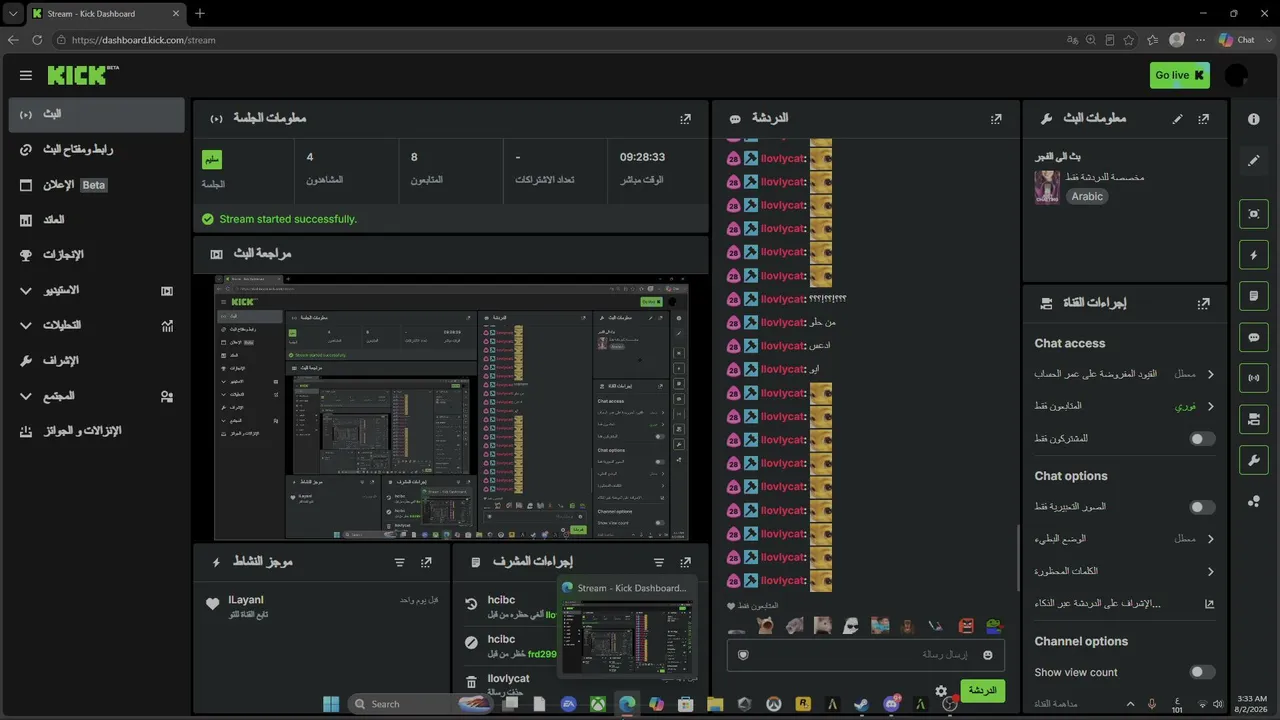Click the stream preview video in مراجعة البث

[x=451, y=408]
